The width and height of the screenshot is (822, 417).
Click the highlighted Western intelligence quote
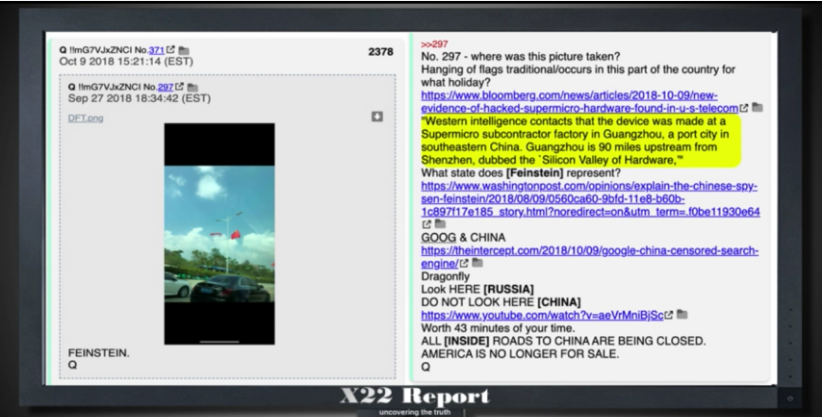580,141
